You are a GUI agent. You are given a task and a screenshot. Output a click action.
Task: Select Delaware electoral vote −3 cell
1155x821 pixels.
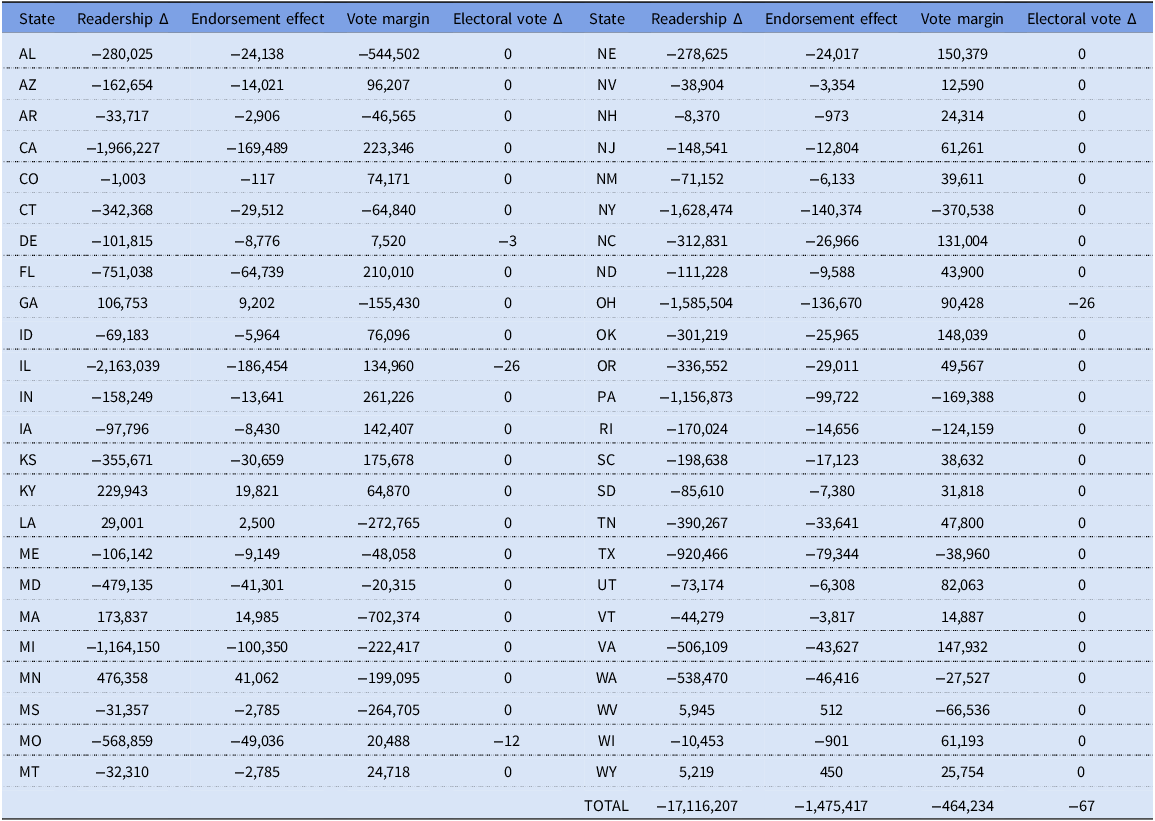click(507, 242)
